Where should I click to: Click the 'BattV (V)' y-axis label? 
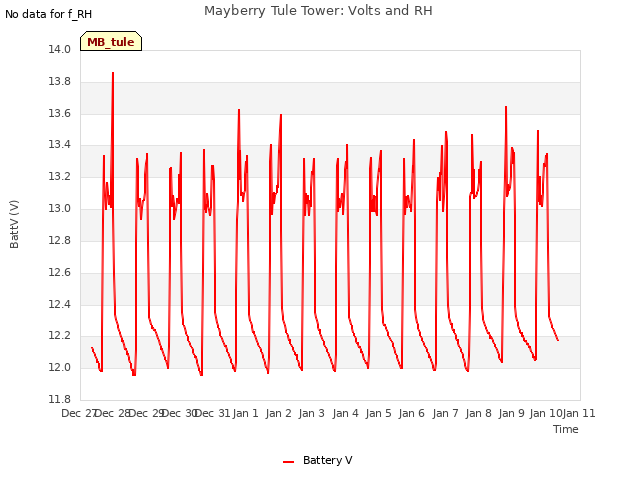click(x=14, y=224)
